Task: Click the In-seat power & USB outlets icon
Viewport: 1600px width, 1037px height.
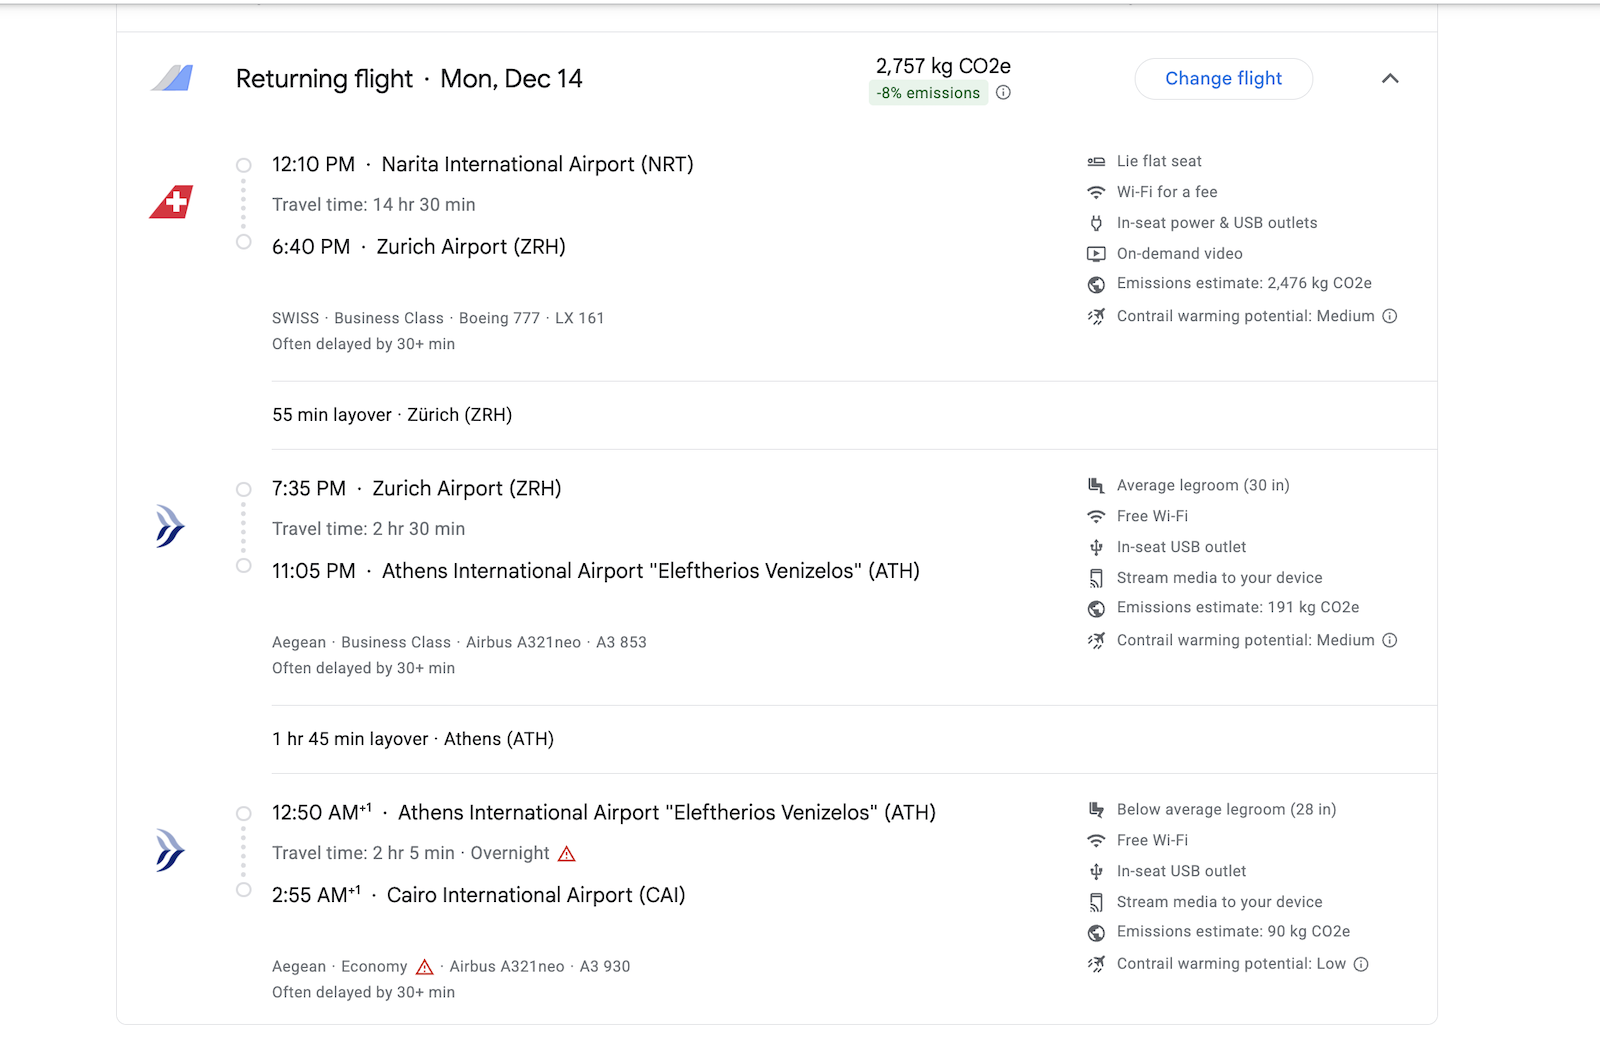Action: [x=1096, y=223]
